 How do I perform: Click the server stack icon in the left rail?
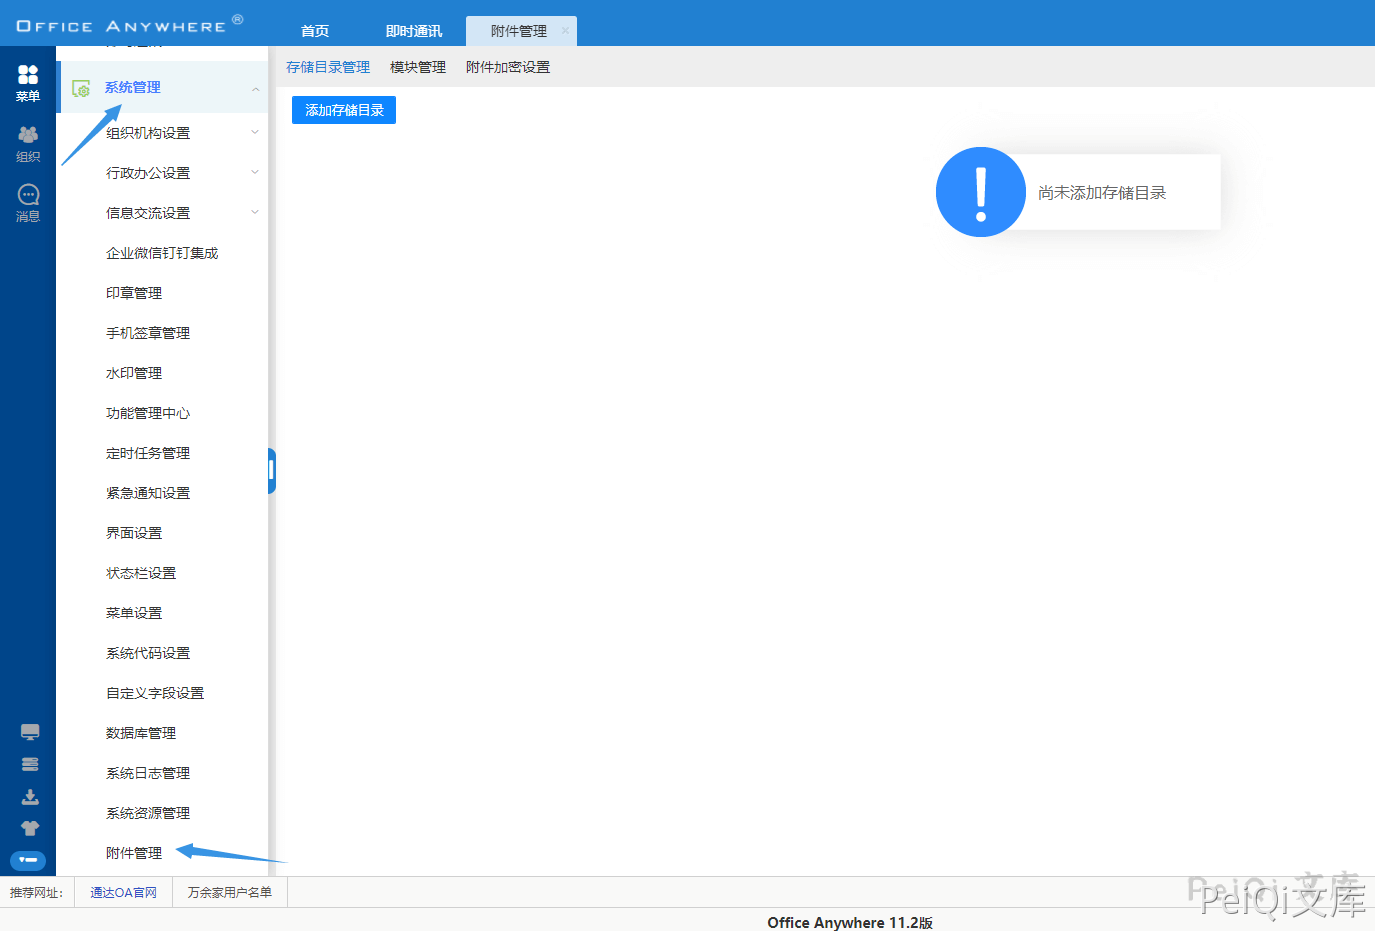30,764
